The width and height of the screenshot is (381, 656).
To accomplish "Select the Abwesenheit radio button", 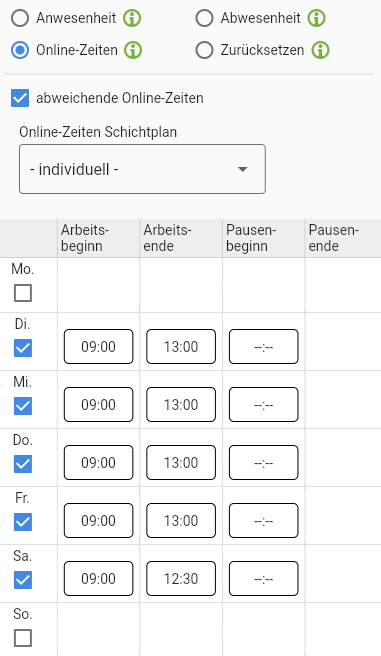I will click(205, 18).
